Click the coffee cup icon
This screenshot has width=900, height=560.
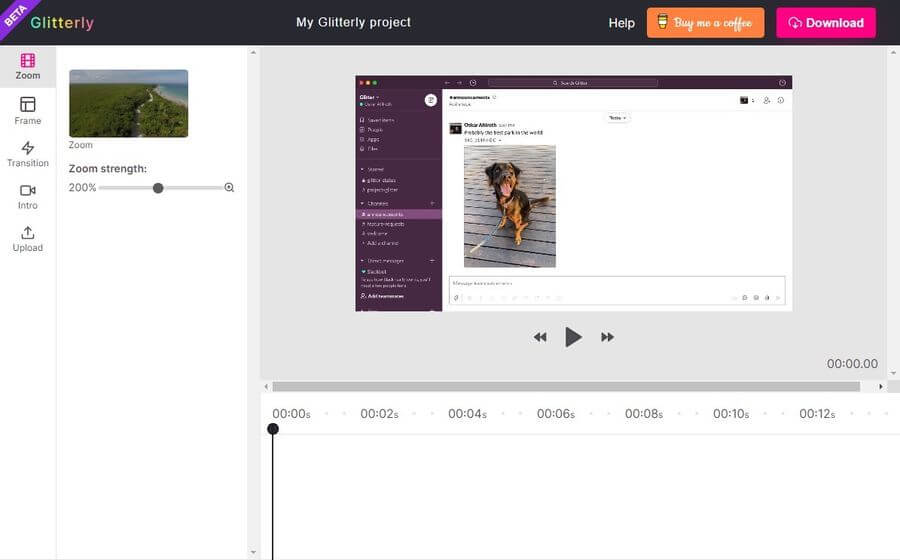(662, 22)
